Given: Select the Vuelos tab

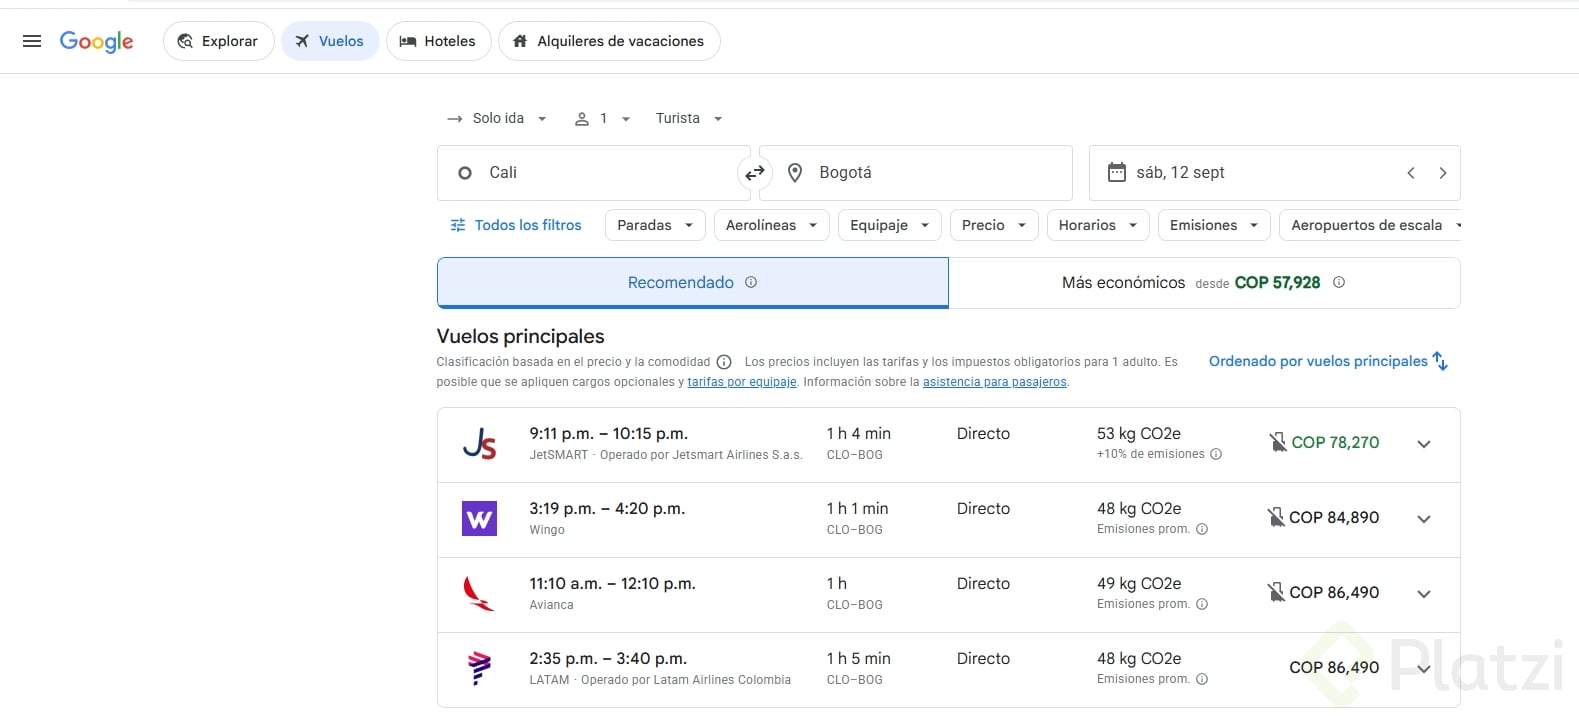Looking at the screenshot, I should pos(330,41).
